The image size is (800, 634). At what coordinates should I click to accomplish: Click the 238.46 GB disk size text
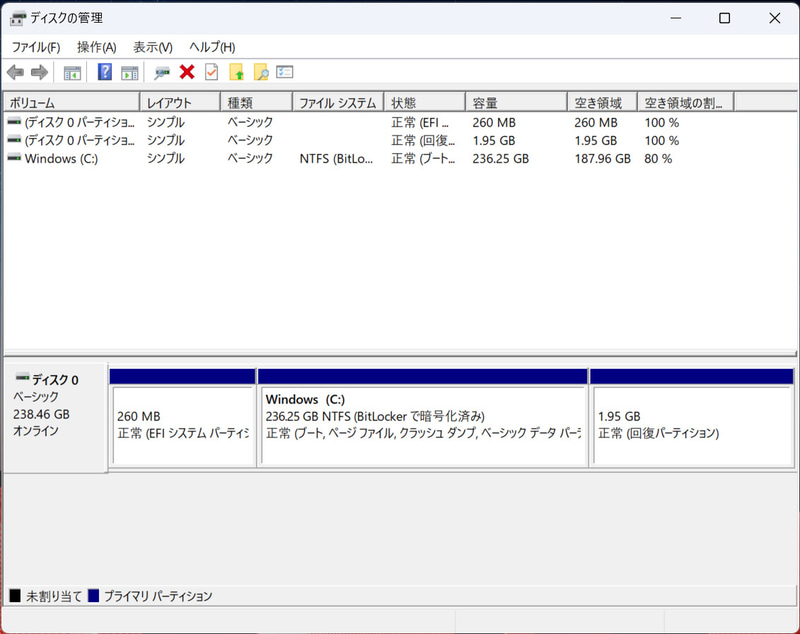pos(41,414)
